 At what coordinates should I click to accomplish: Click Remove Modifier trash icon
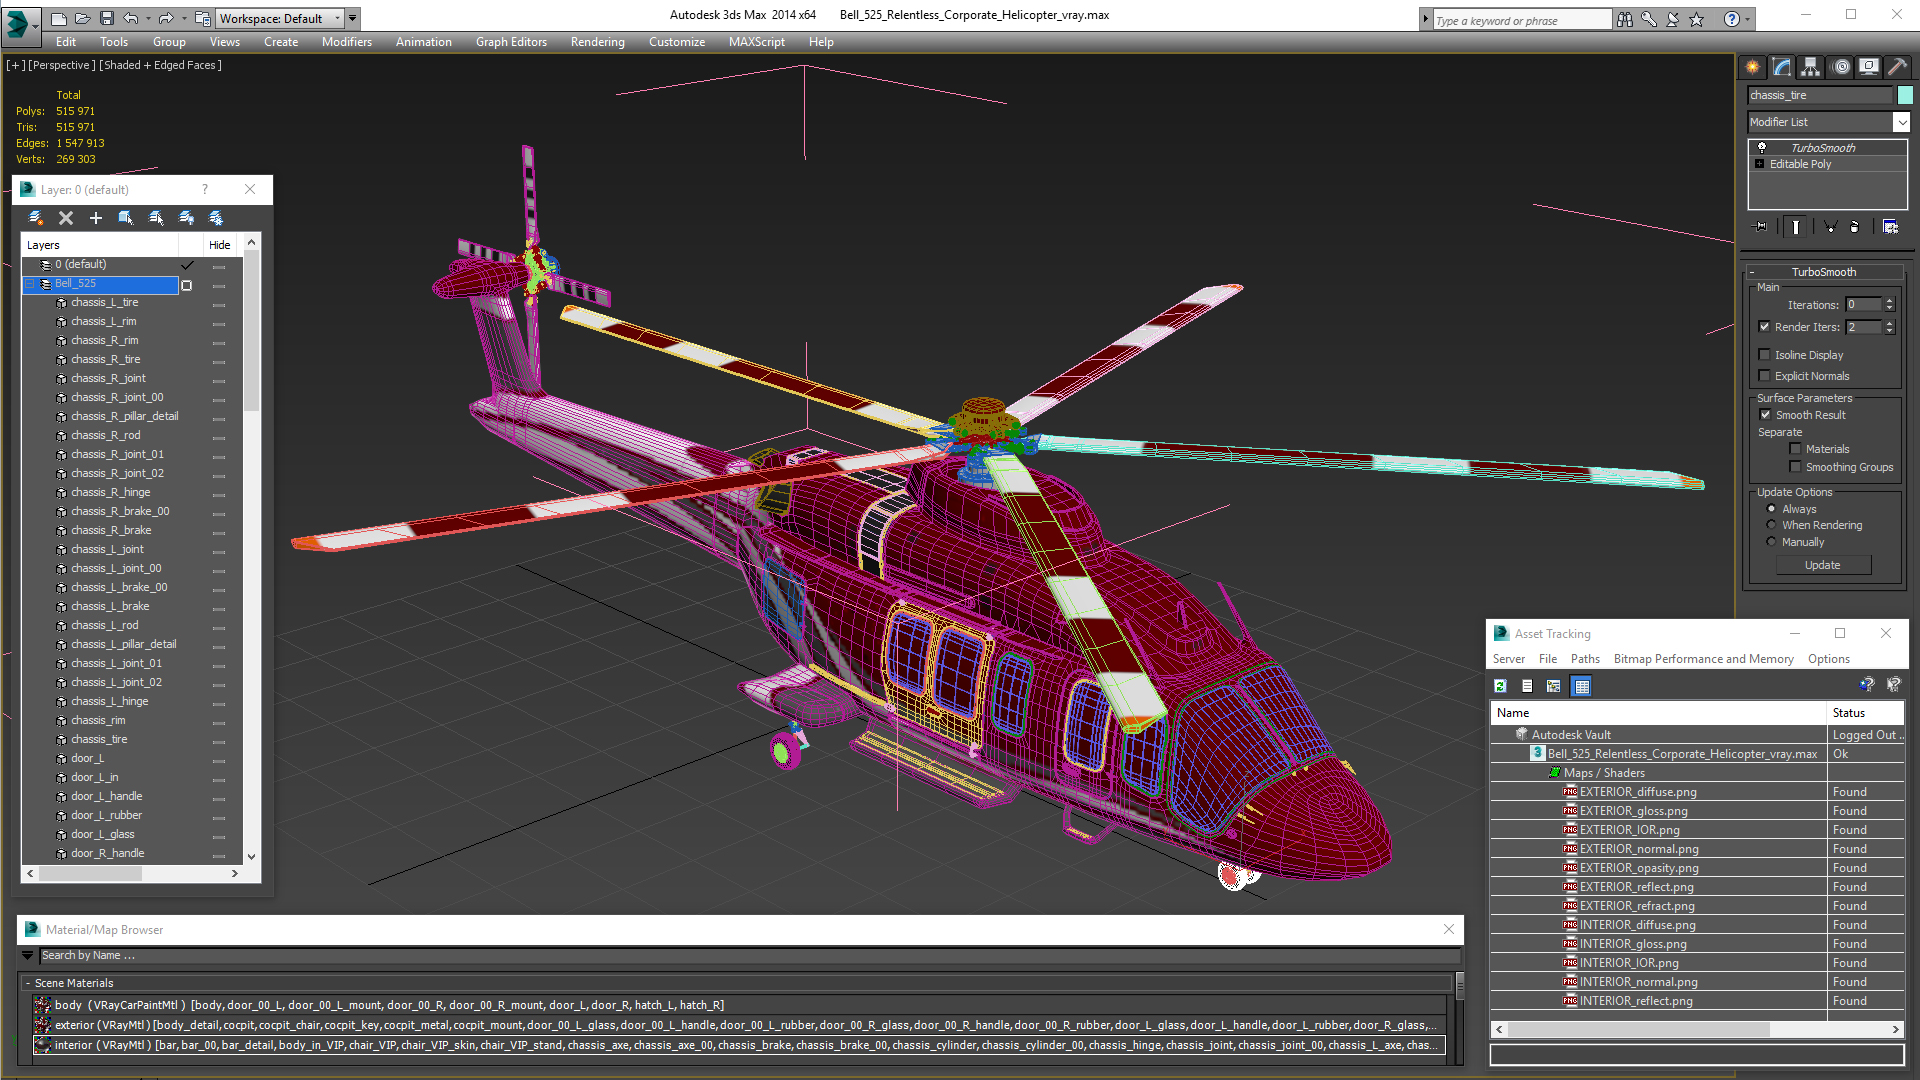tap(1855, 227)
